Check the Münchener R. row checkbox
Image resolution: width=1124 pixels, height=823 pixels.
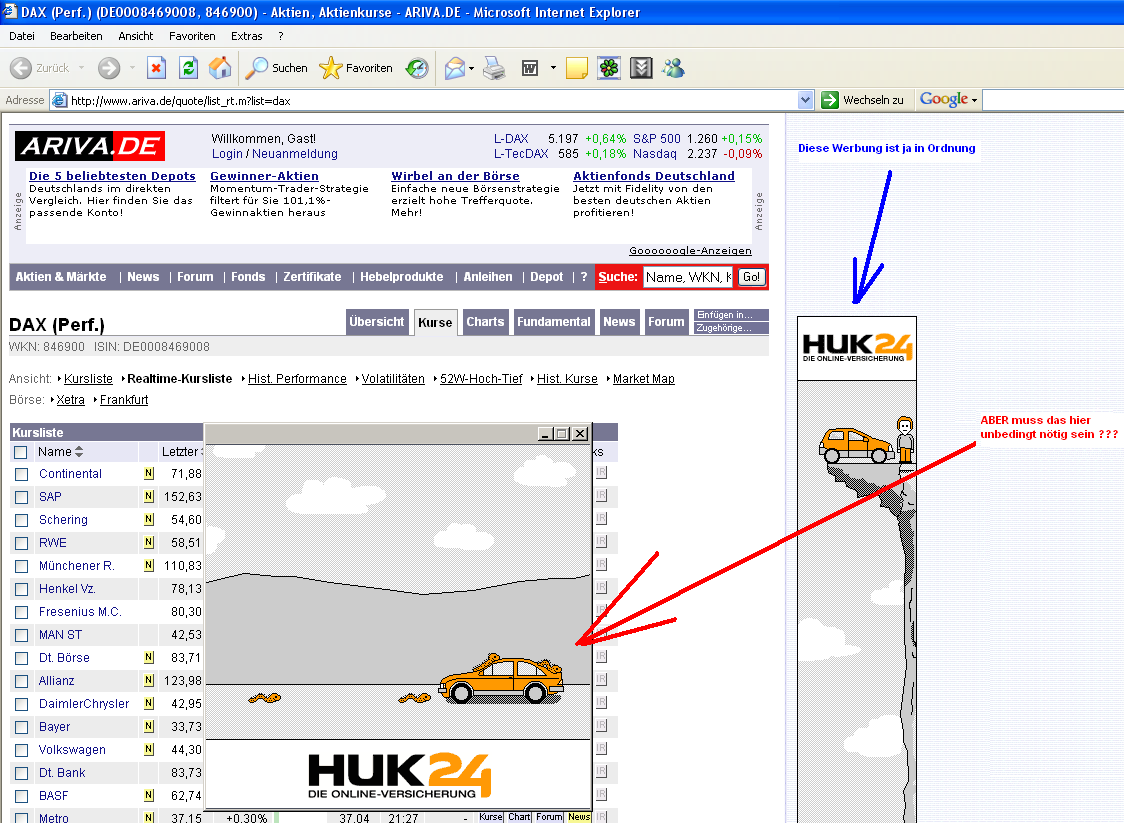point(22,566)
